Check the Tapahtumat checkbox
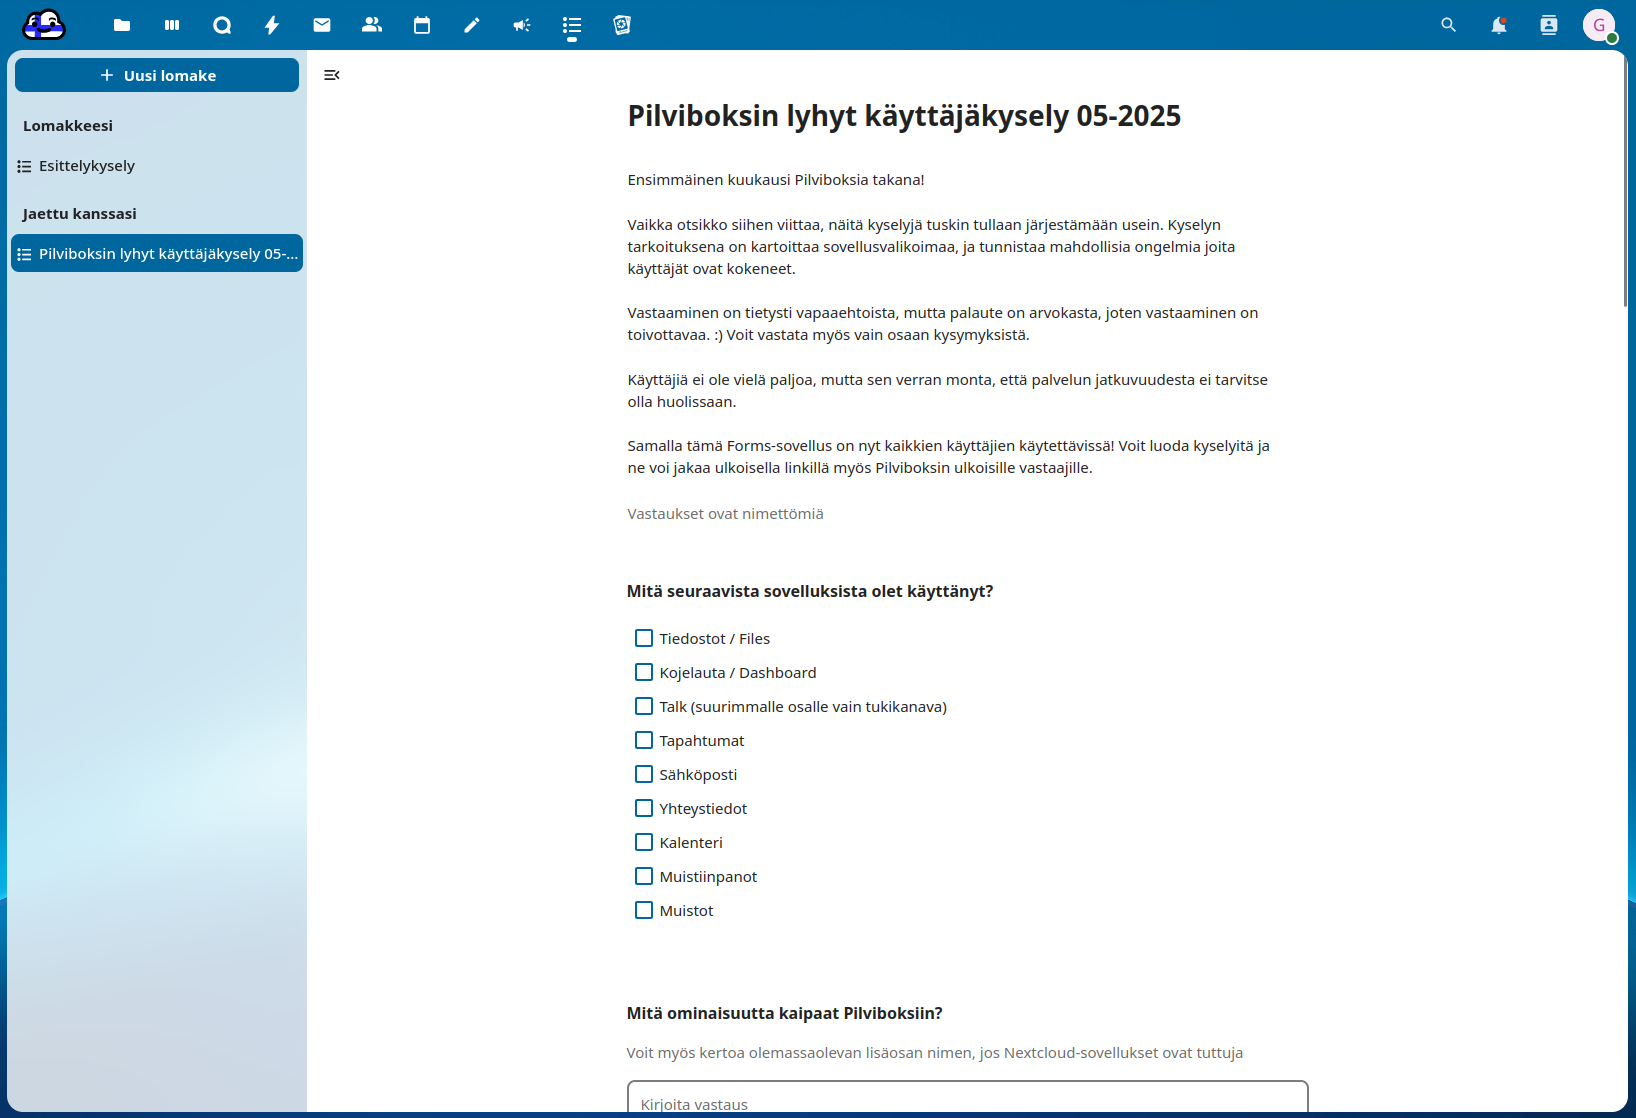1636x1118 pixels. click(x=644, y=740)
